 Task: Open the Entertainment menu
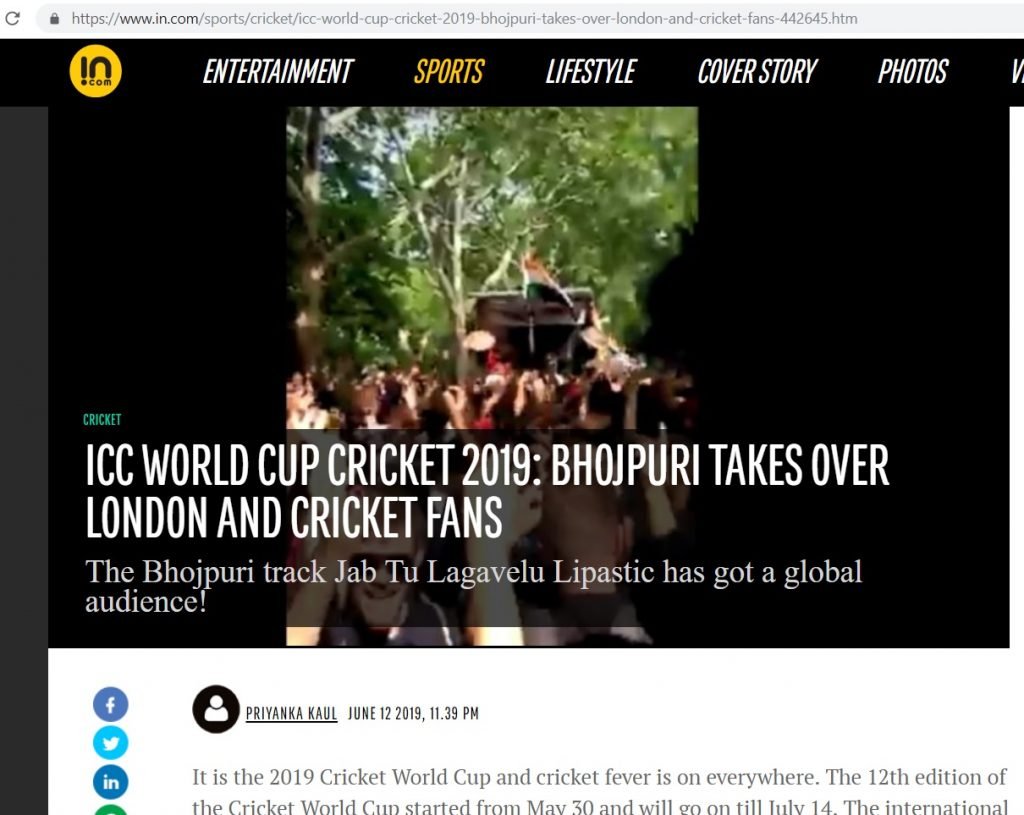click(x=278, y=72)
